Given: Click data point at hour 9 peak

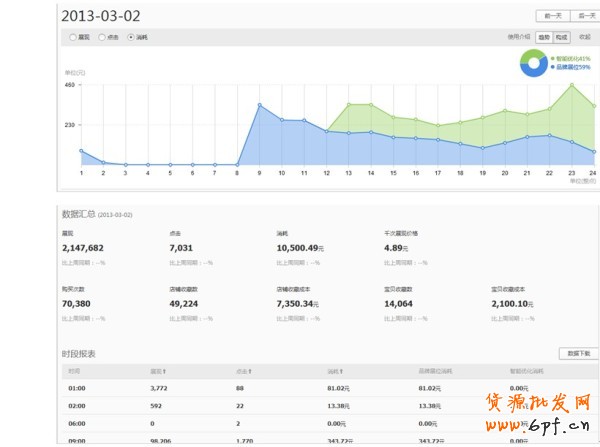Looking at the screenshot, I should (x=259, y=105).
